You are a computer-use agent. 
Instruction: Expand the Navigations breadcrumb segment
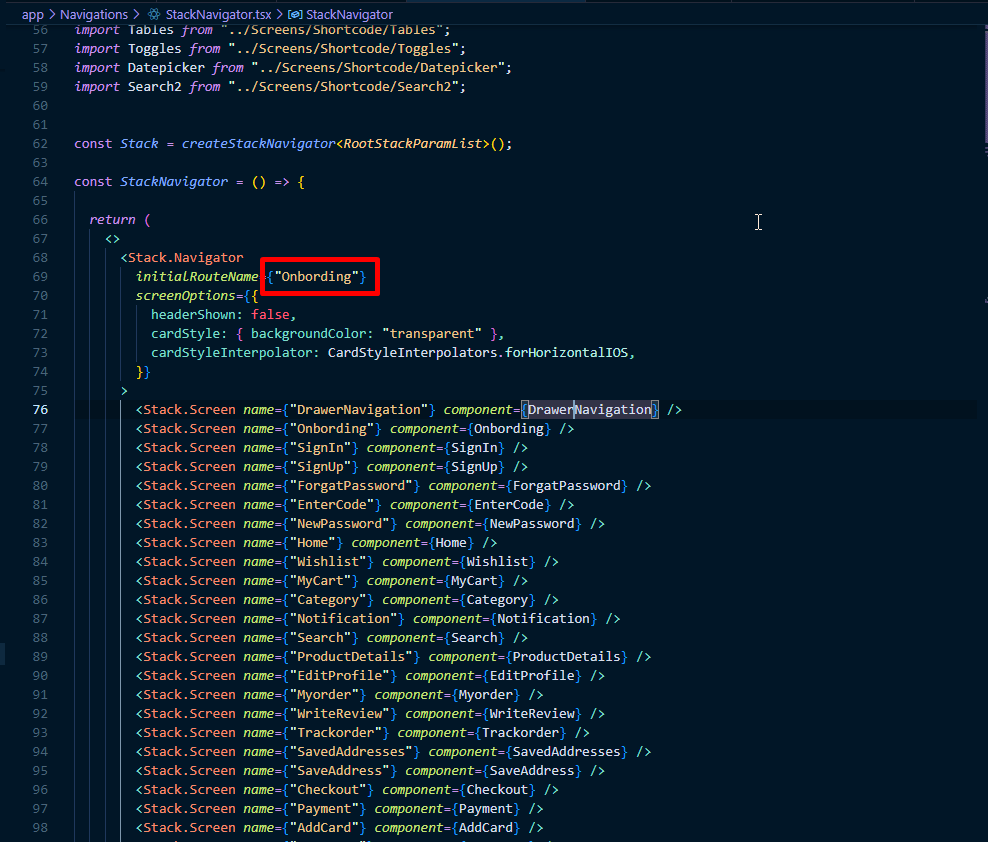(x=94, y=15)
